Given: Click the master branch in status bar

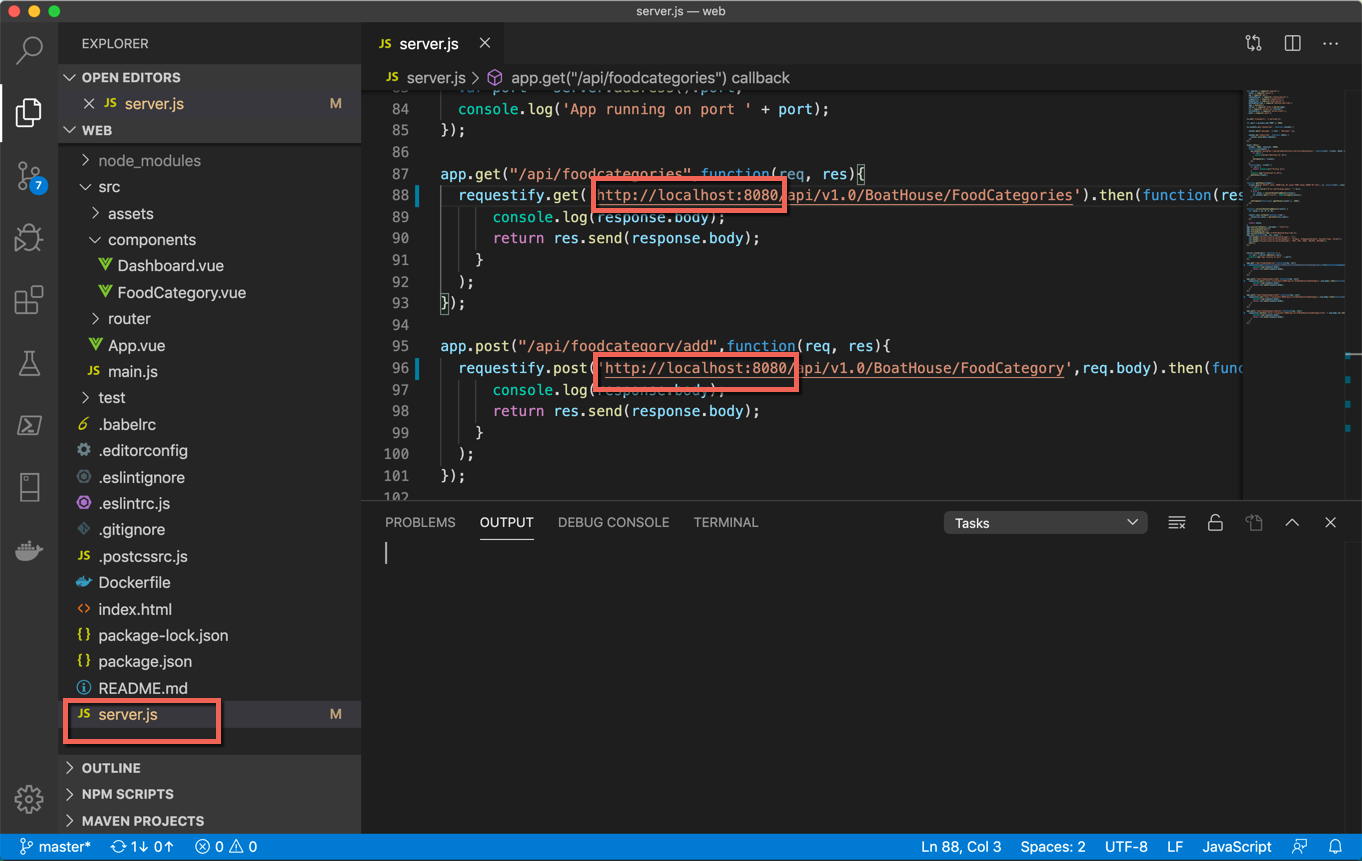Looking at the screenshot, I should click(55, 847).
